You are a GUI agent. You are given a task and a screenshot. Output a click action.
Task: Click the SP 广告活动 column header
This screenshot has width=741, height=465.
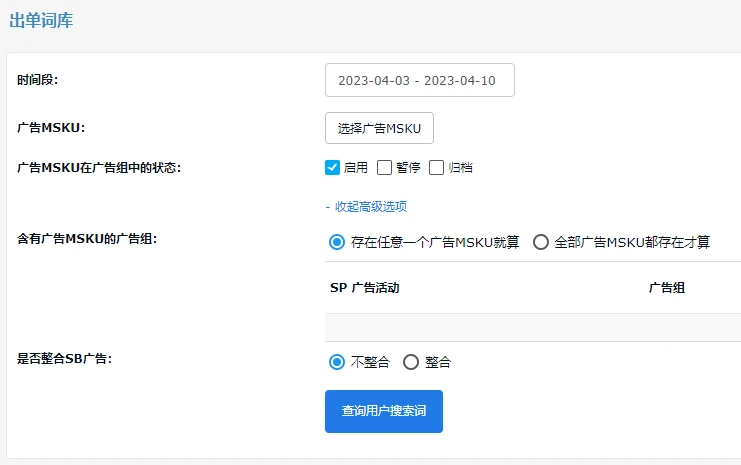[365, 288]
